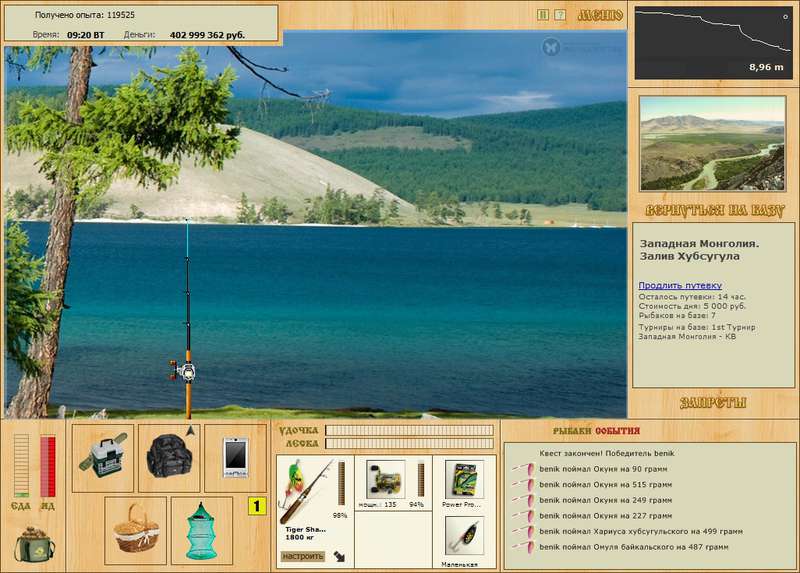Click the Турниры на базе: 1st Турнир text
This screenshot has width=800, height=573.
(x=697, y=327)
